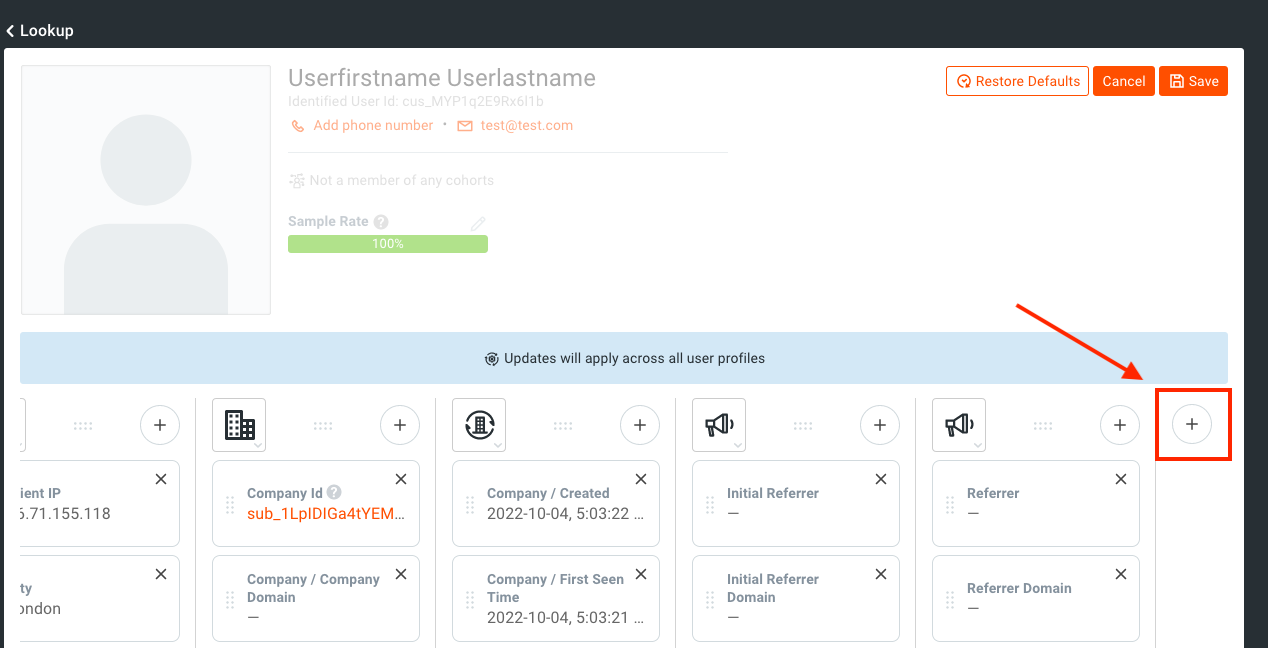The width and height of the screenshot is (1268, 648).
Task: Add a field to the Initial Referrer column
Action: tap(879, 425)
